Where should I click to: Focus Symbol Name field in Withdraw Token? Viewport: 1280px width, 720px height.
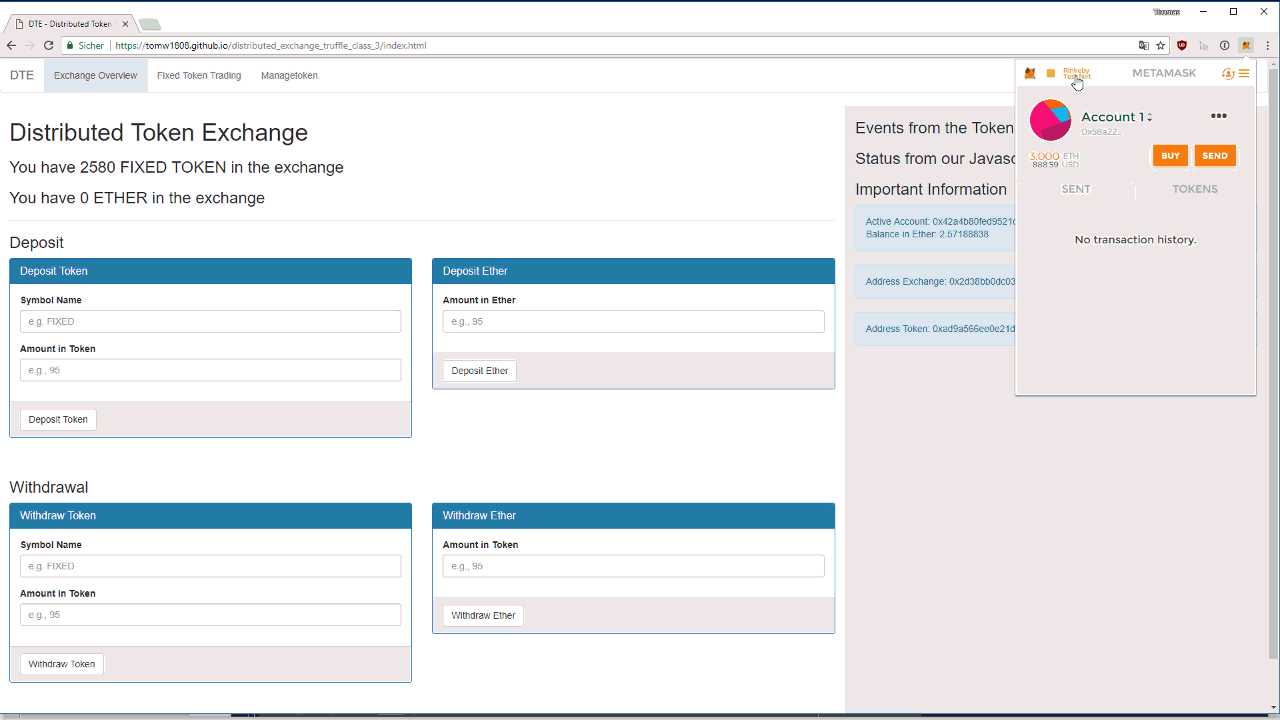coord(211,566)
